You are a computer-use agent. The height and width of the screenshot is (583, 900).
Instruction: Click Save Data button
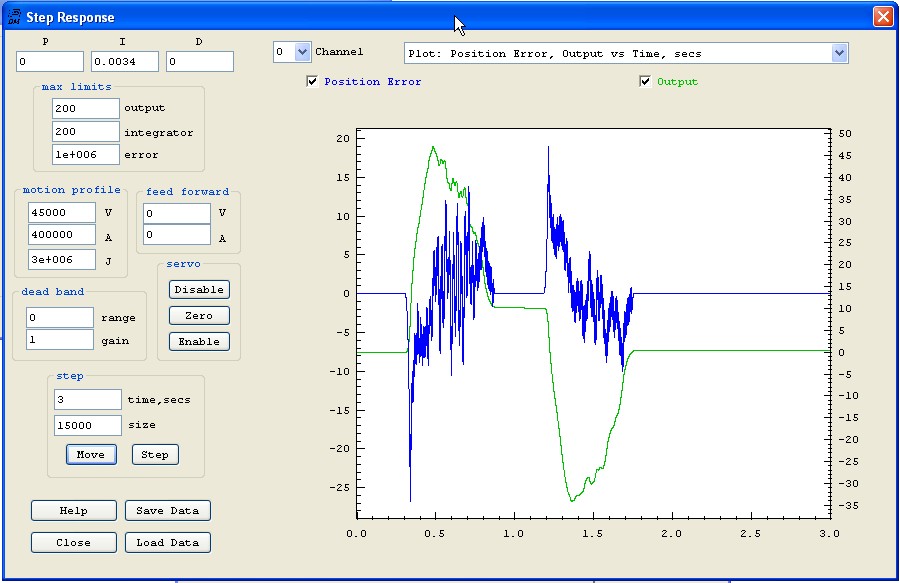[167, 511]
